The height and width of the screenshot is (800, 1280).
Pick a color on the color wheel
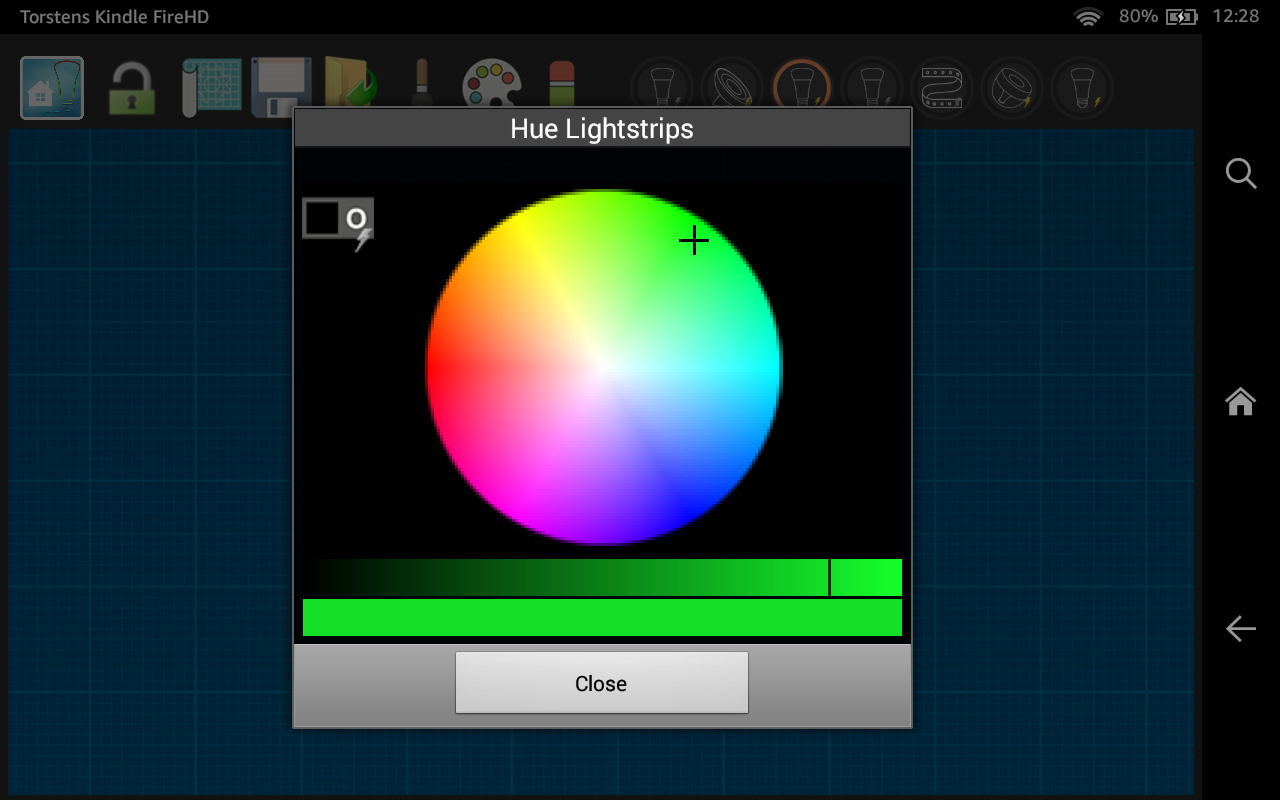(x=604, y=367)
